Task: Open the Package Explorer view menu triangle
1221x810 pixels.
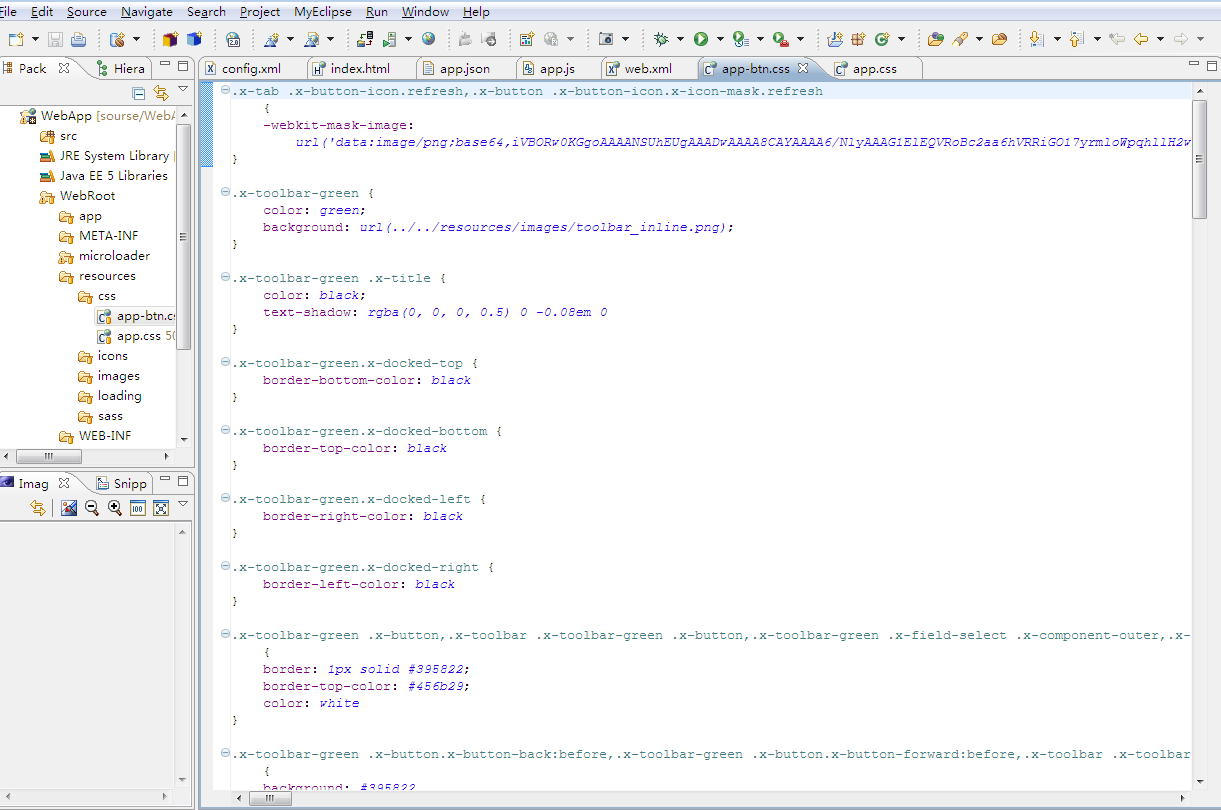Action: 183,91
